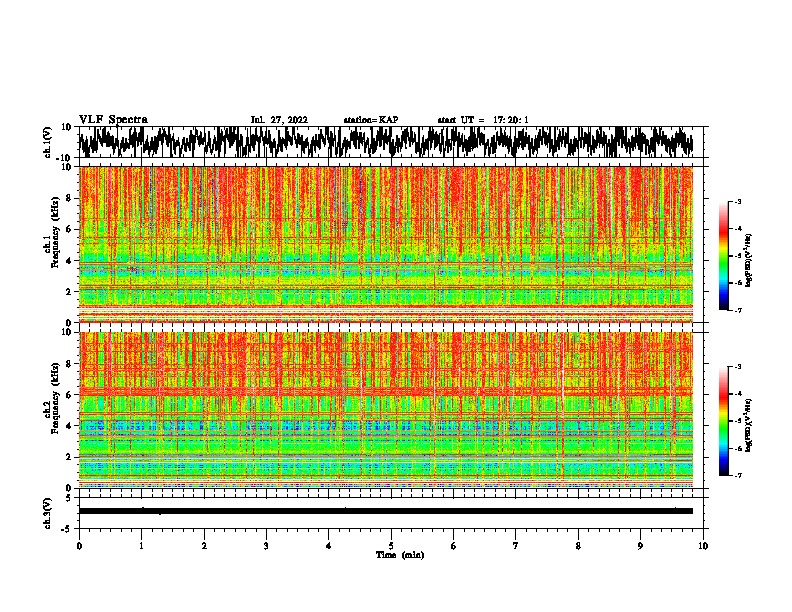This screenshot has width=792, height=612.
Task: Click inside the ch.1 voltage waveform panel
Action: pos(390,142)
